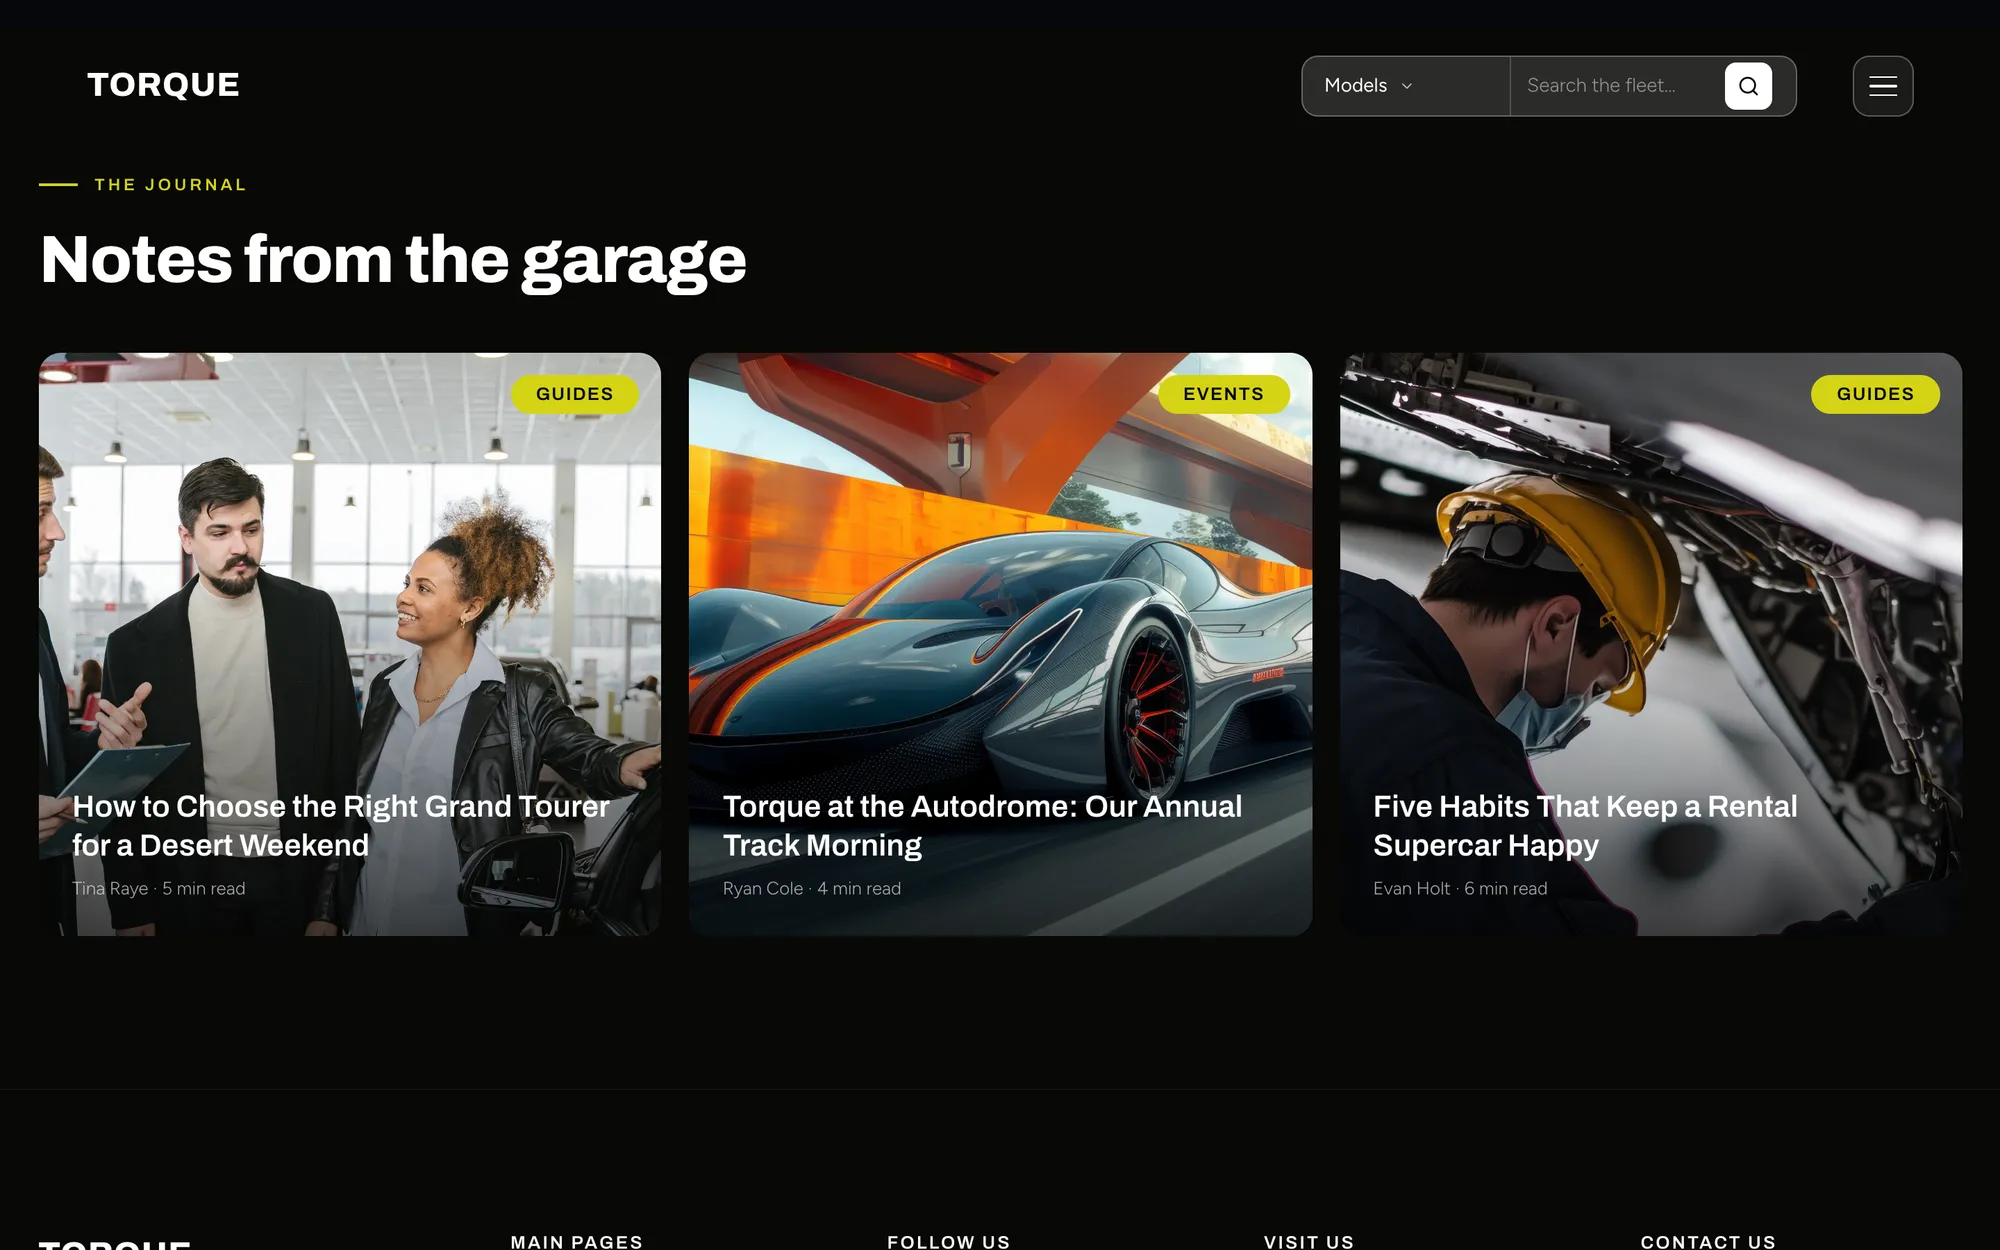
Task: Open the hamburger menu icon
Action: [x=1882, y=86]
